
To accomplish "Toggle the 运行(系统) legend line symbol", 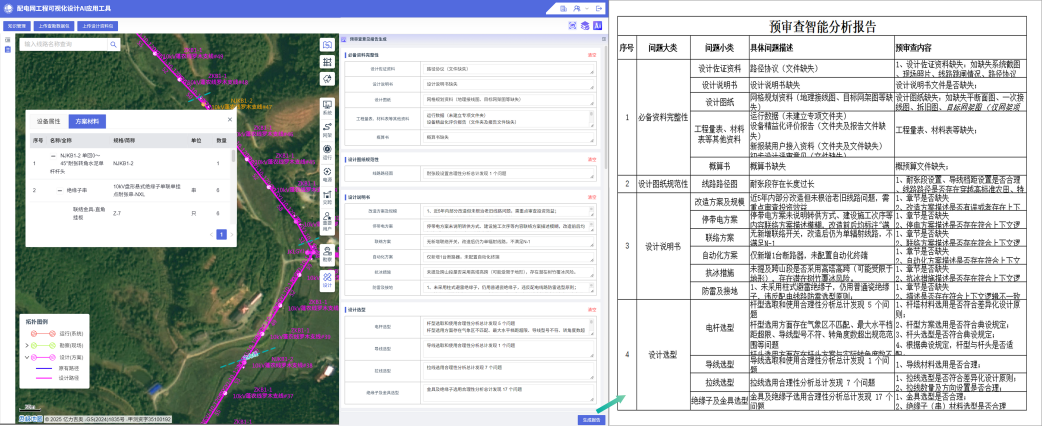I will point(44,332).
